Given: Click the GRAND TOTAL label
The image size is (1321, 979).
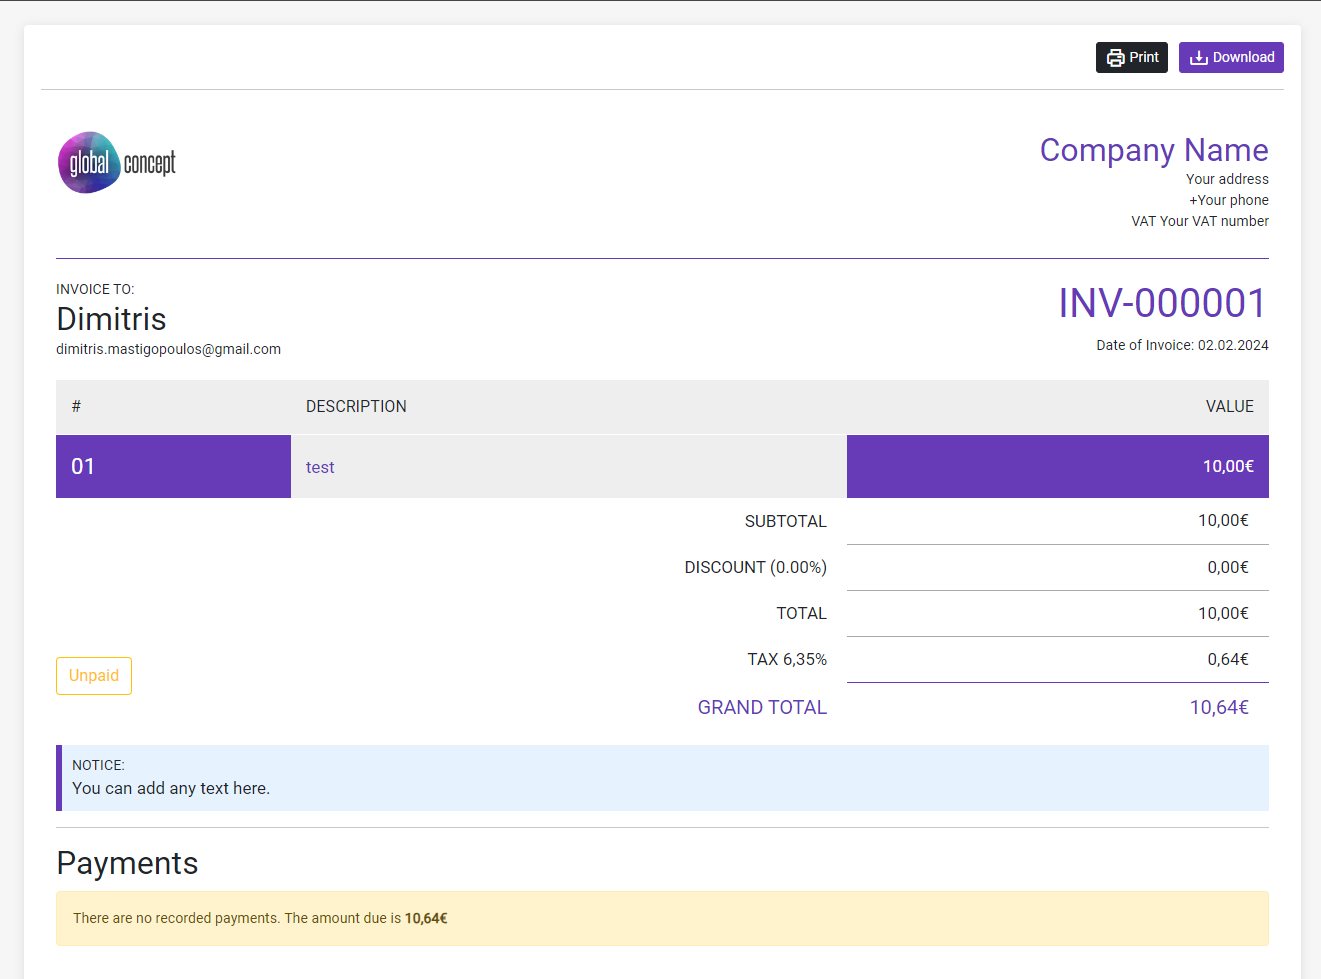Looking at the screenshot, I should [x=762, y=707].
